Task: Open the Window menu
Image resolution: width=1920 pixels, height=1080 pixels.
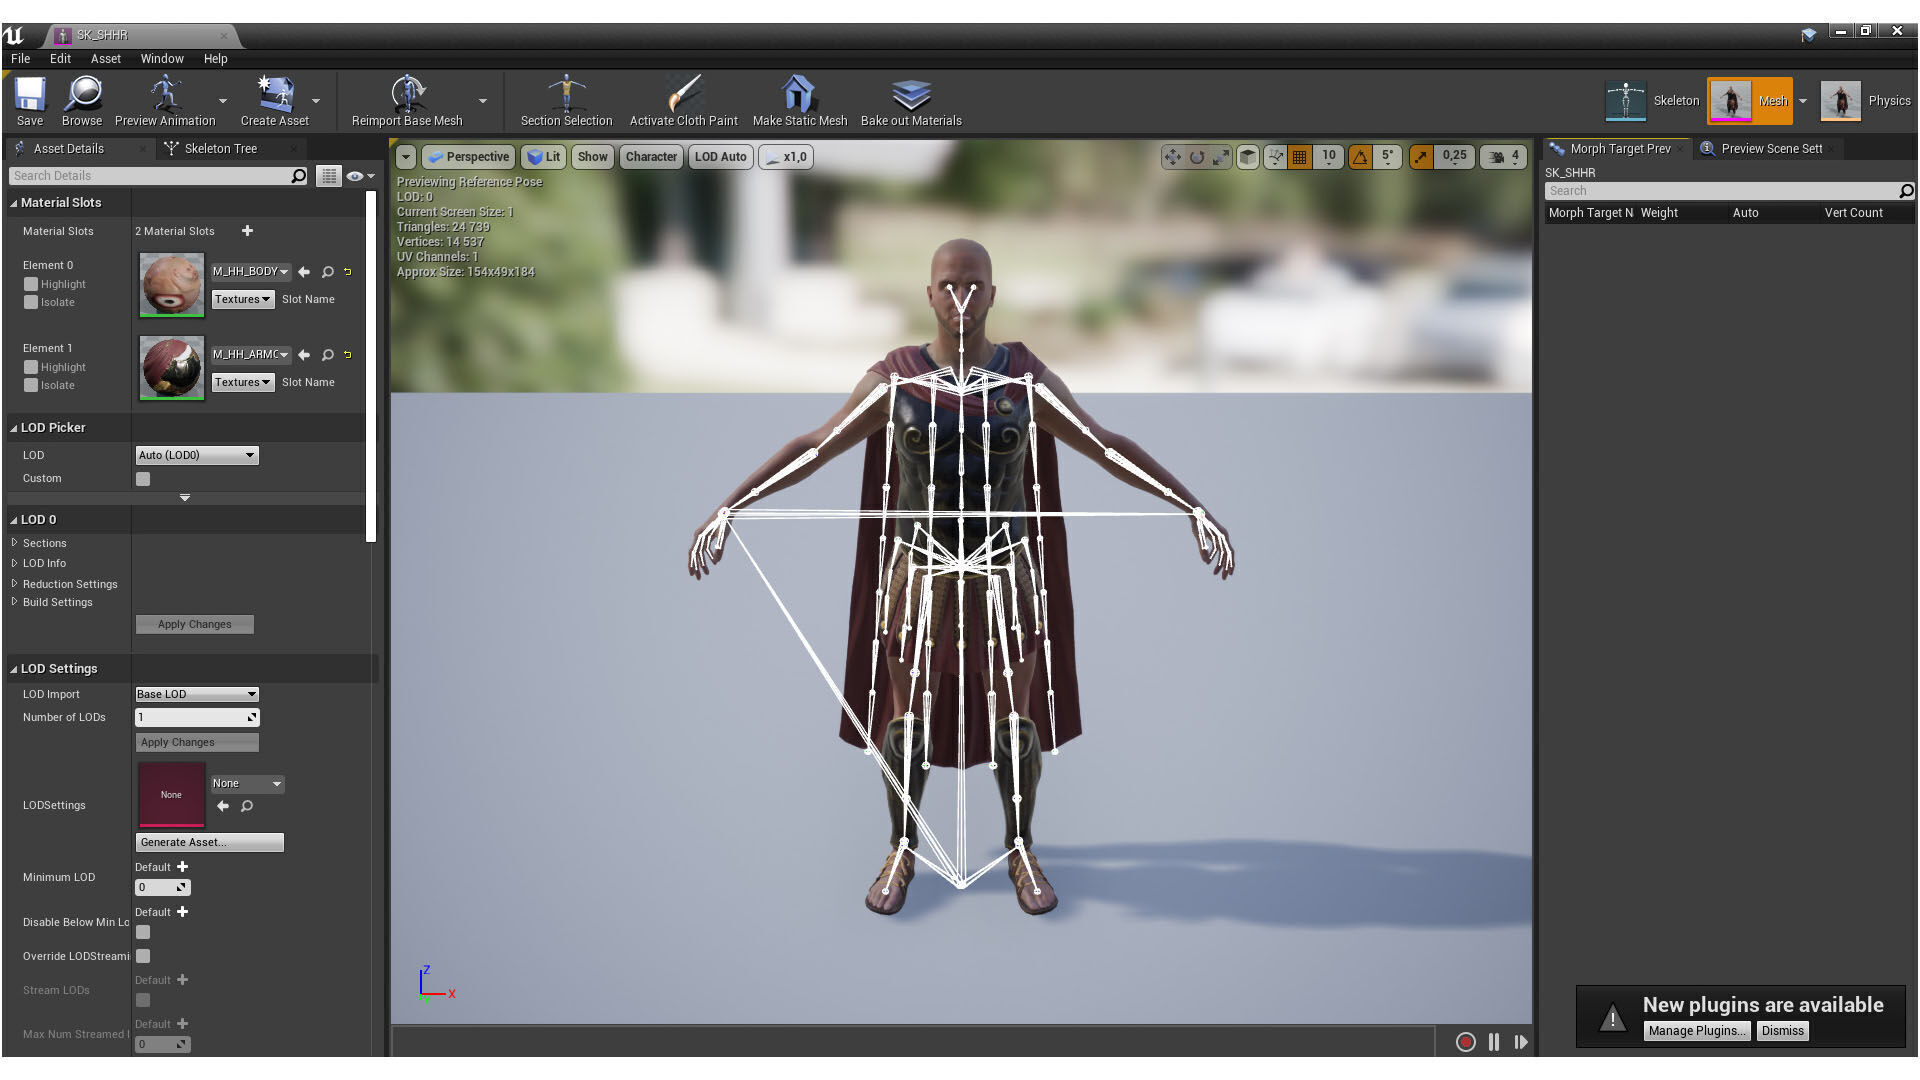Action: point(161,59)
